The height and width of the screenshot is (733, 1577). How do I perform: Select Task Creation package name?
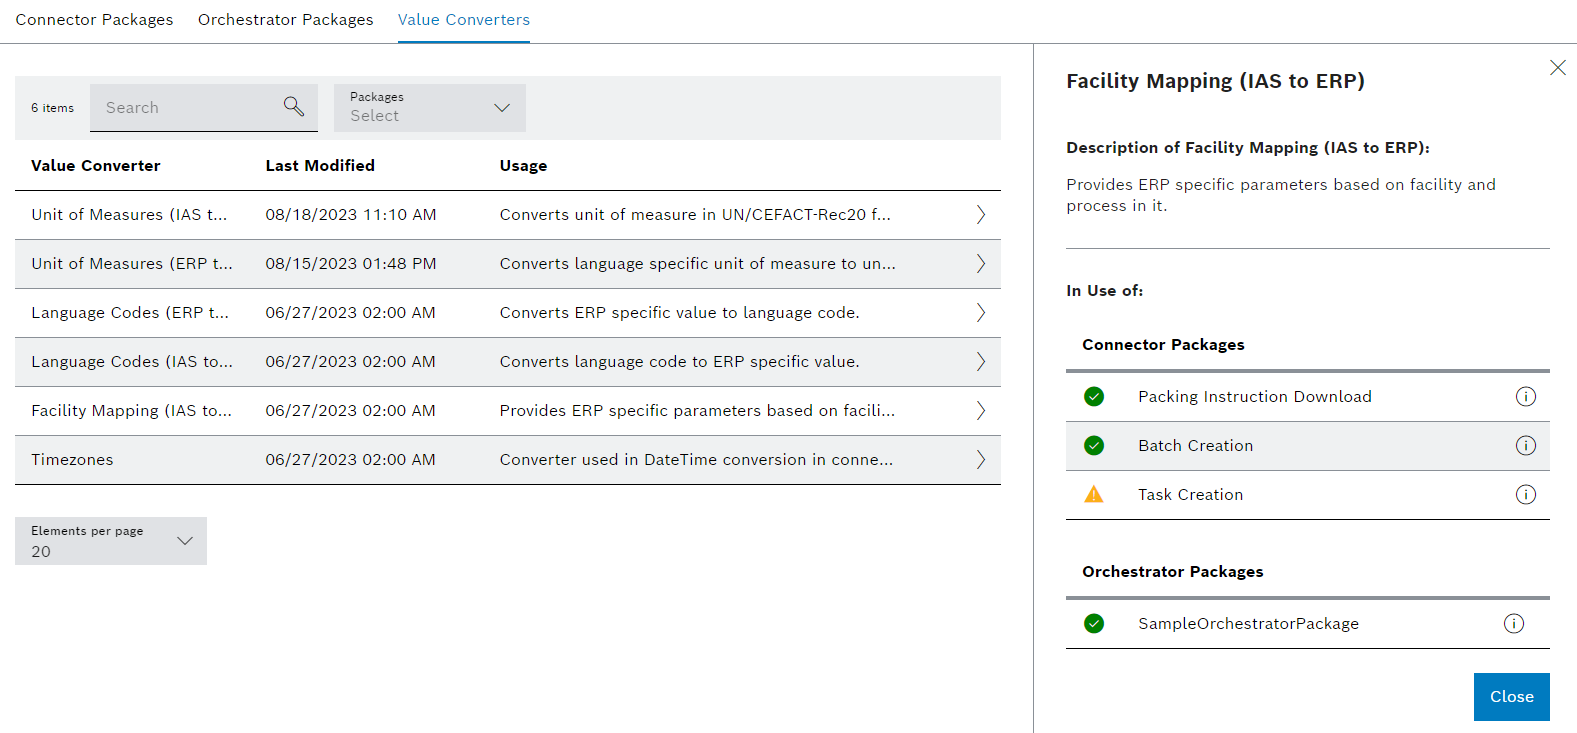click(1190, 495)
